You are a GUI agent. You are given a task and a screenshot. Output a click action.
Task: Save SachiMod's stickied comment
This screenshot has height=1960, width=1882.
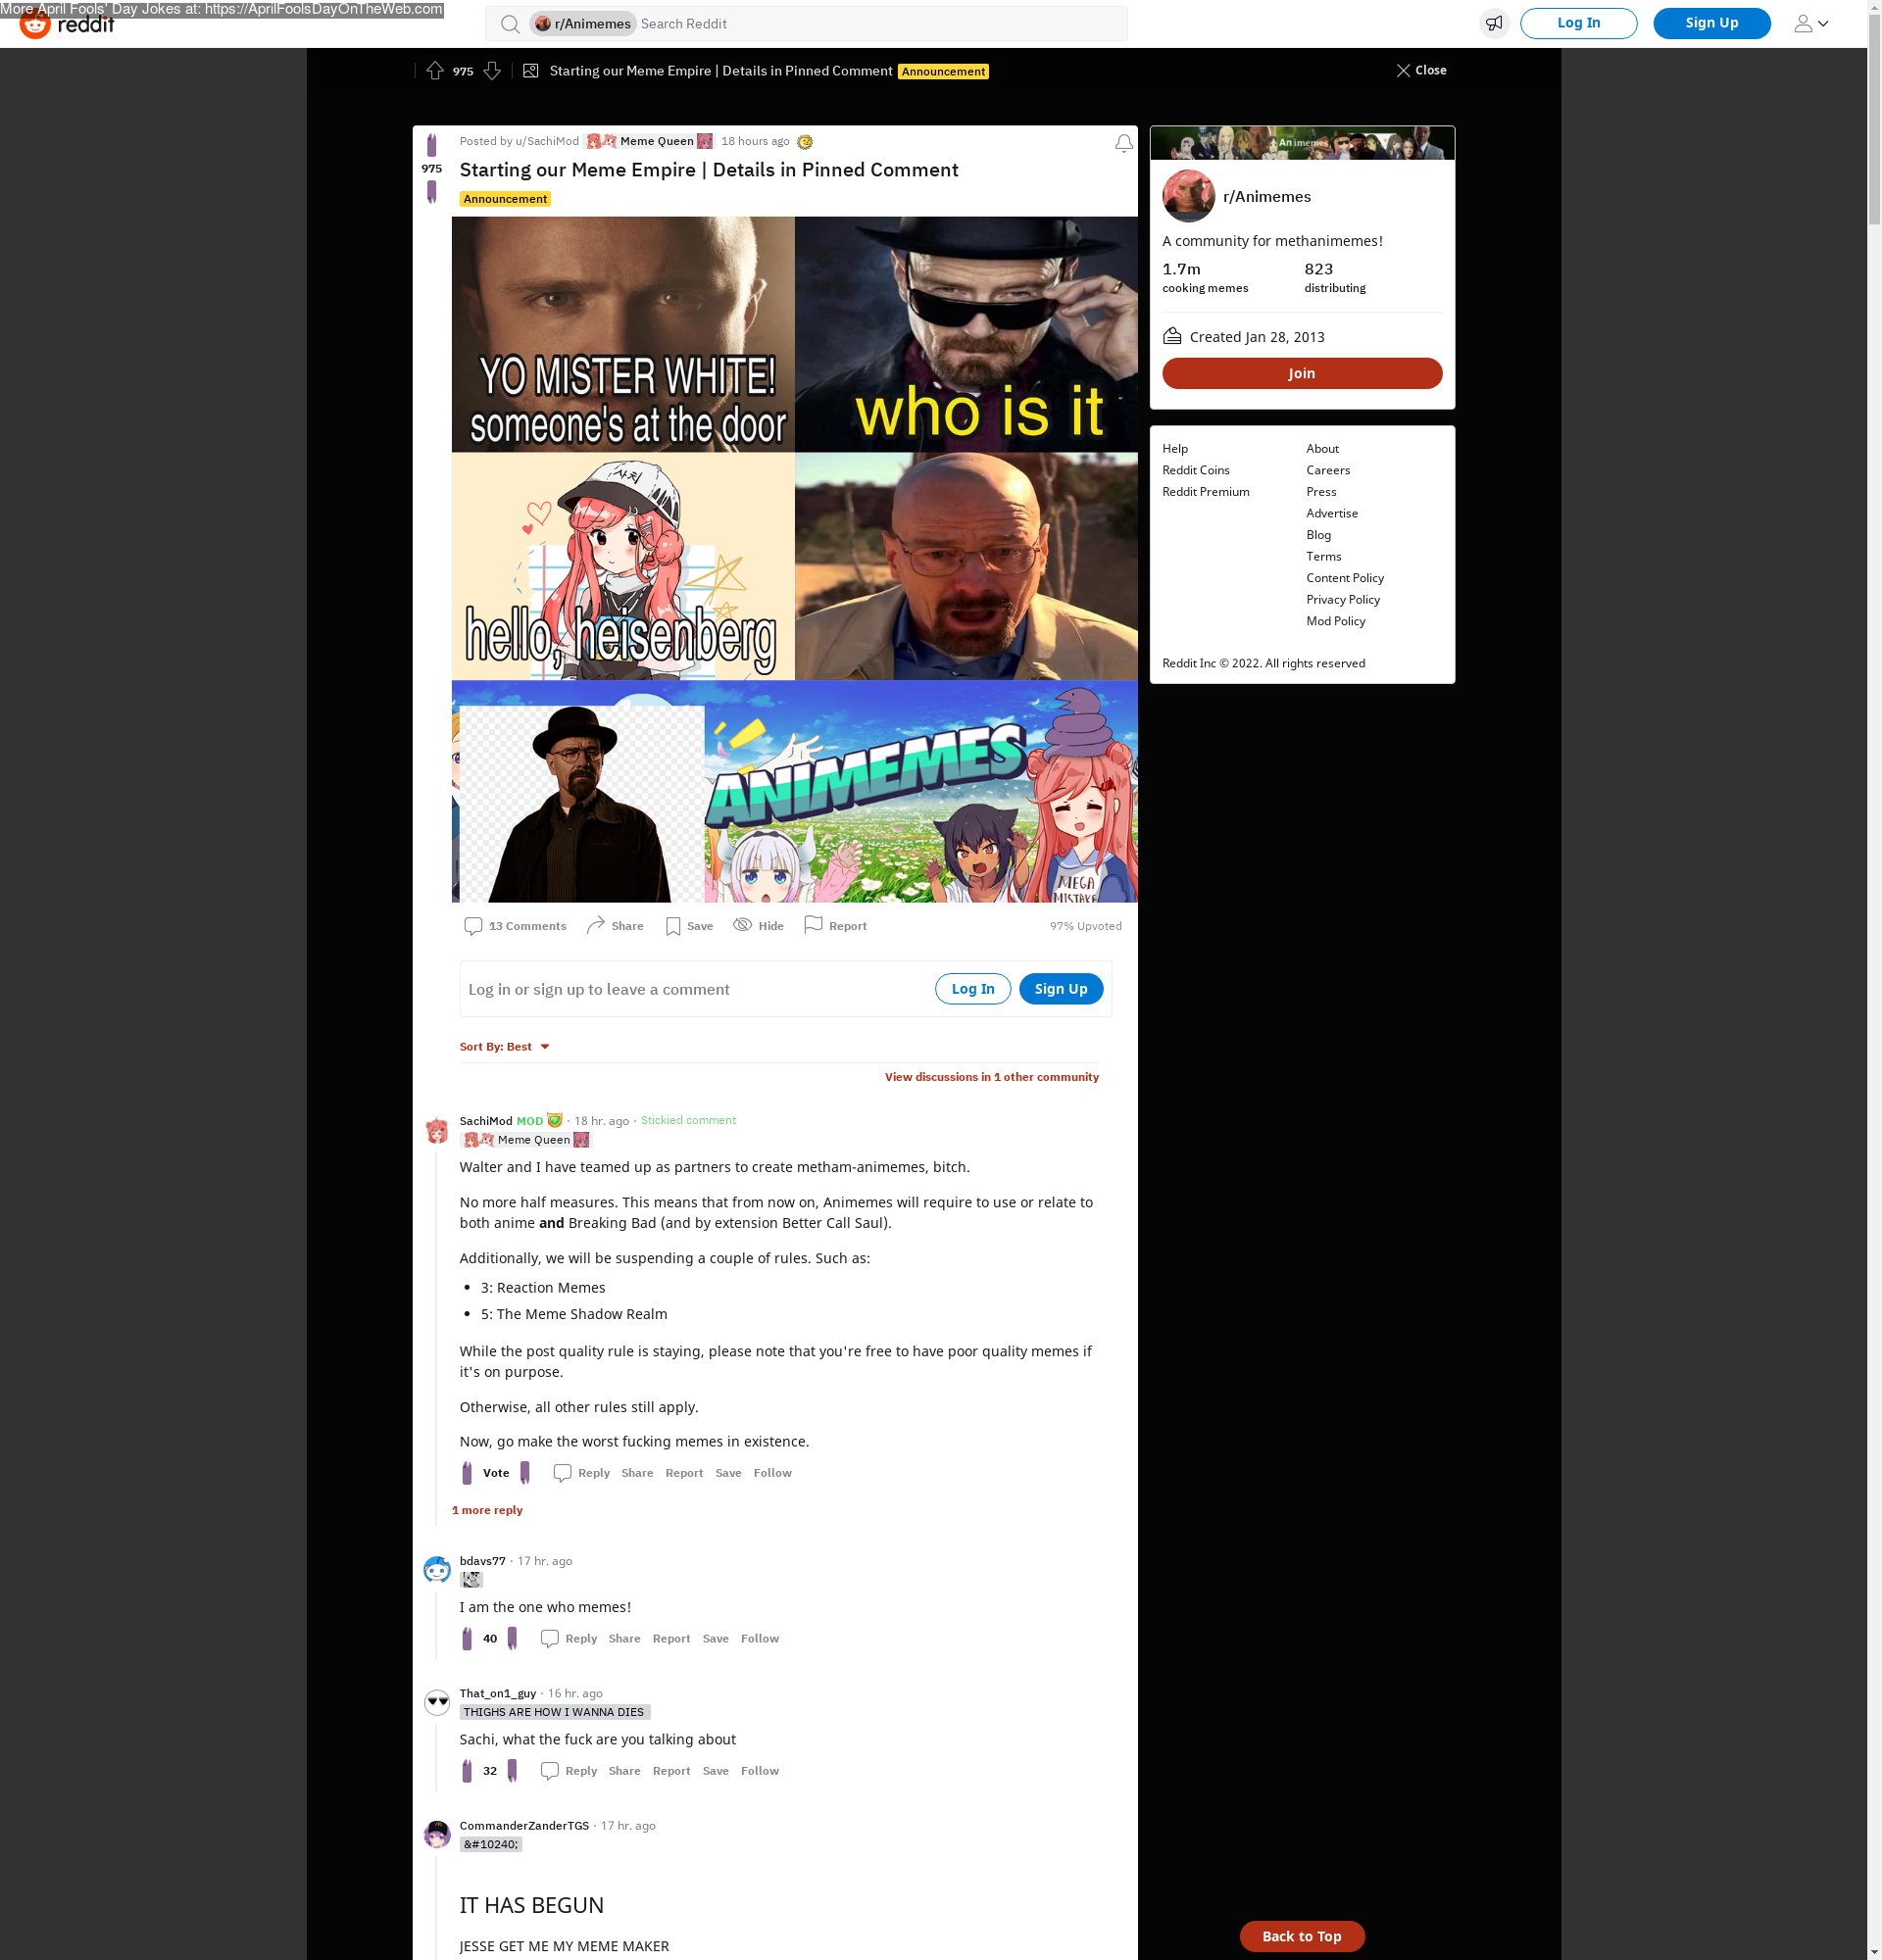tap(728, 1473)
